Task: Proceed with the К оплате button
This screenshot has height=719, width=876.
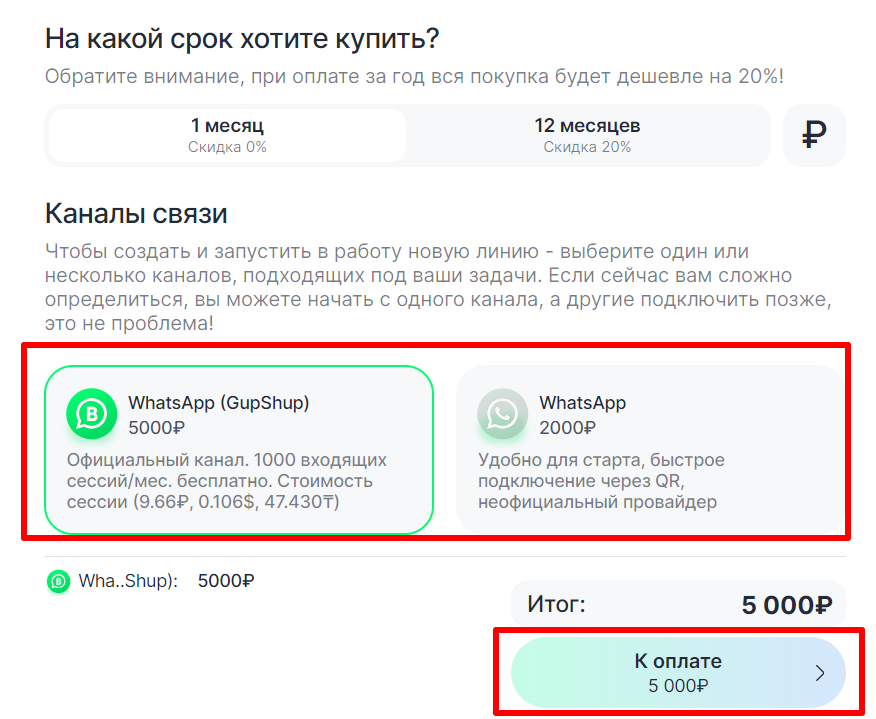Action: [678, 673]
